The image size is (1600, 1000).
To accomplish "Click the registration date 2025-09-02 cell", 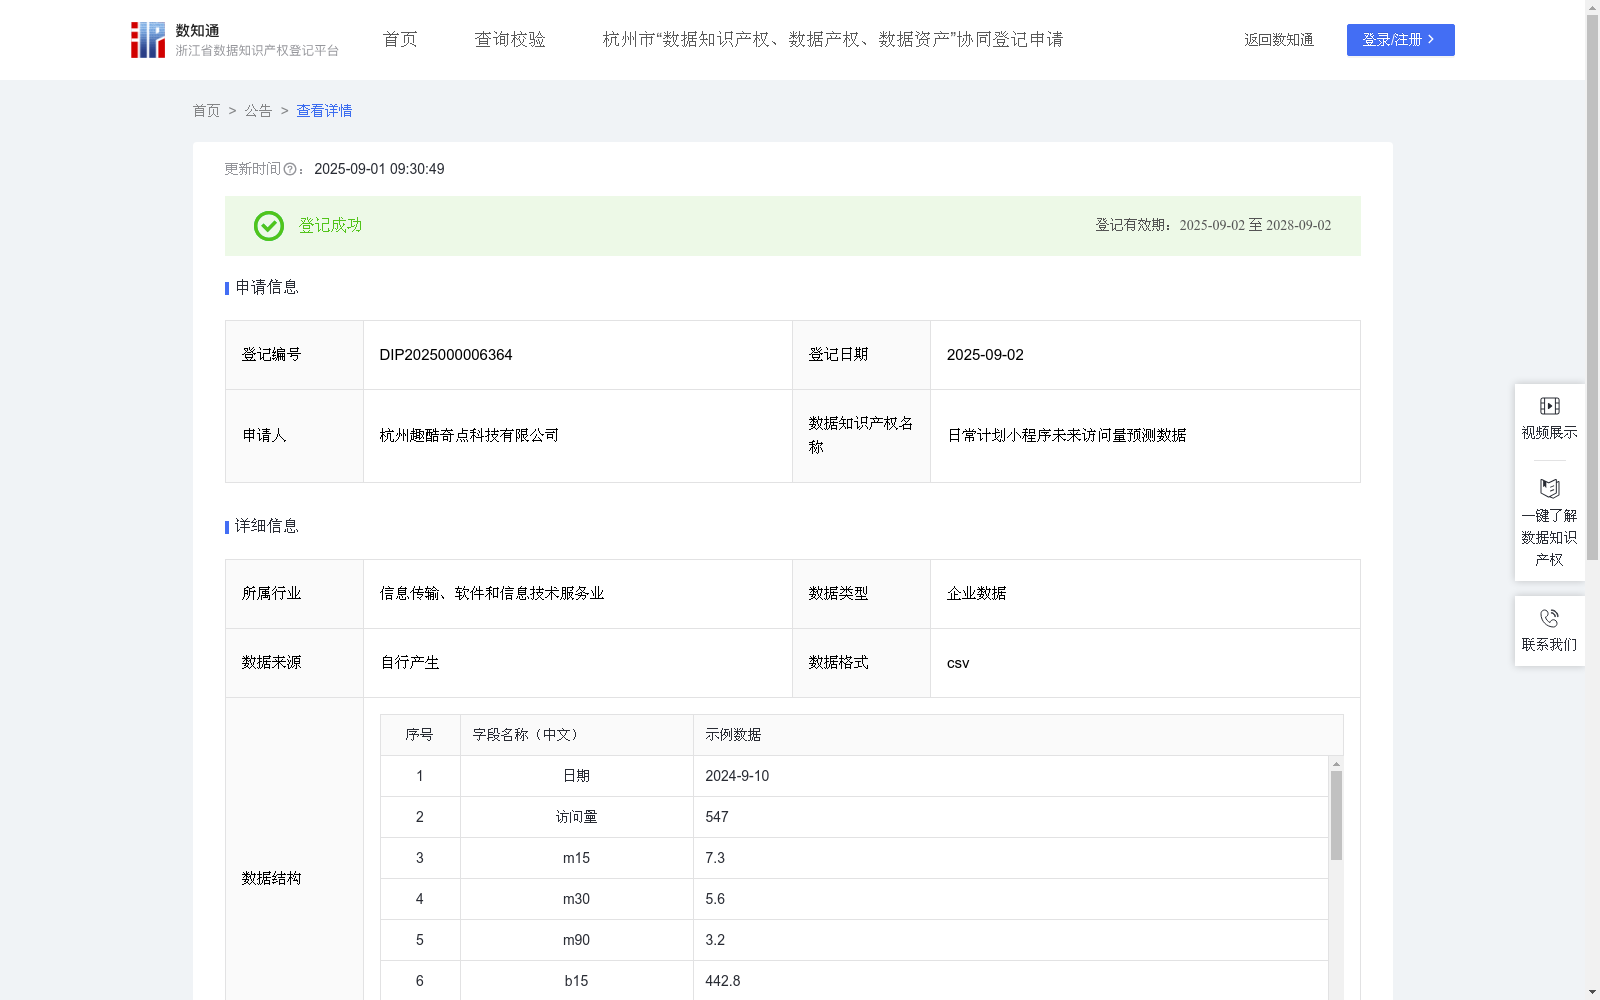I will (1145, 355).
